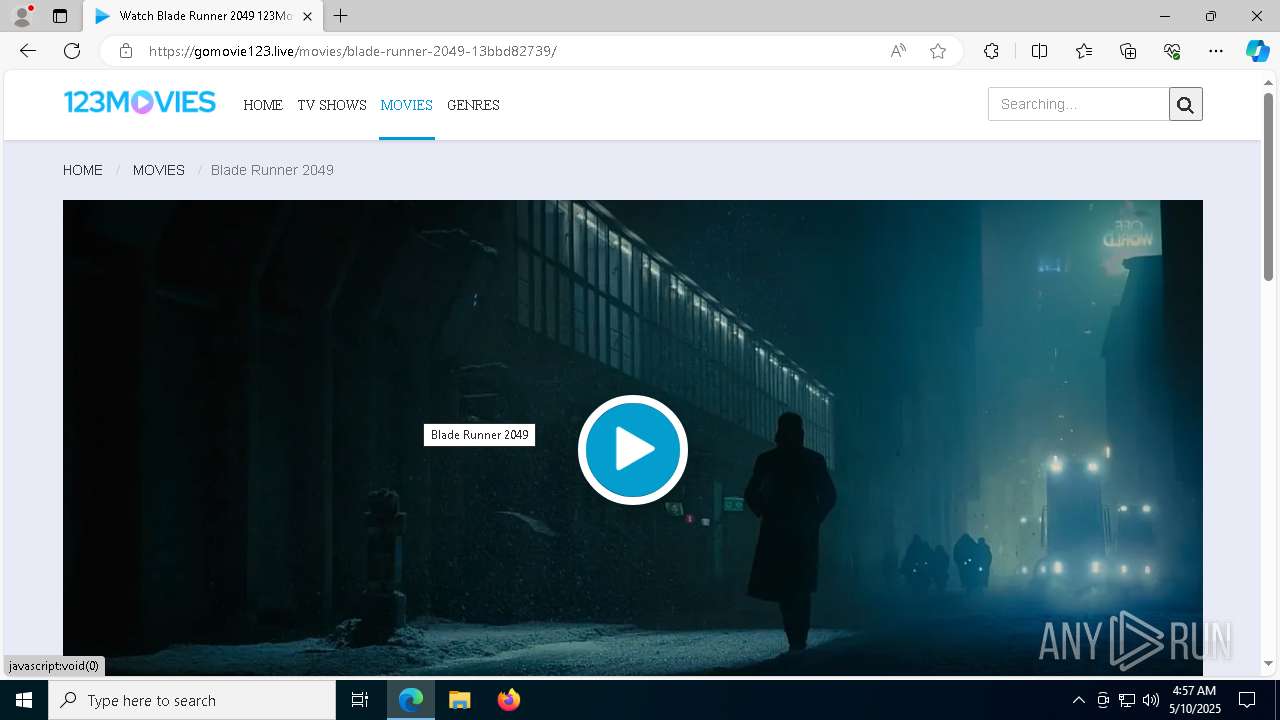Image resolution: width=1280 pixels, height=720 pixels.
Task: Refresh the current page
Action: tap(72, 51)
